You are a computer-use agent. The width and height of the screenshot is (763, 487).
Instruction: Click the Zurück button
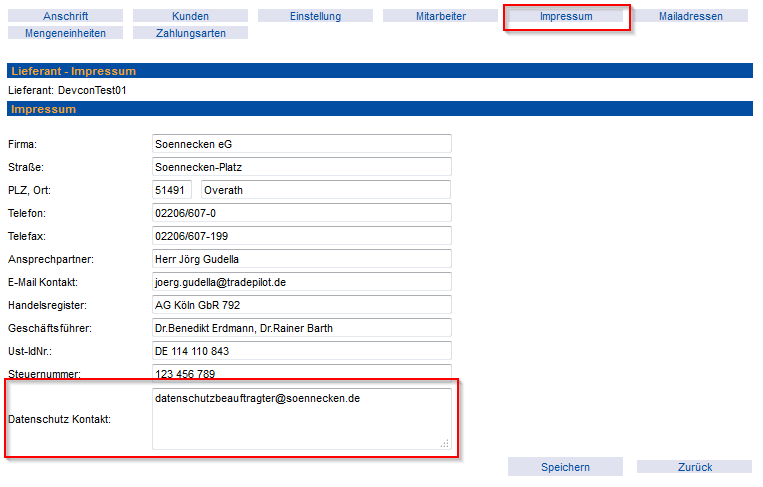[694, 467]
